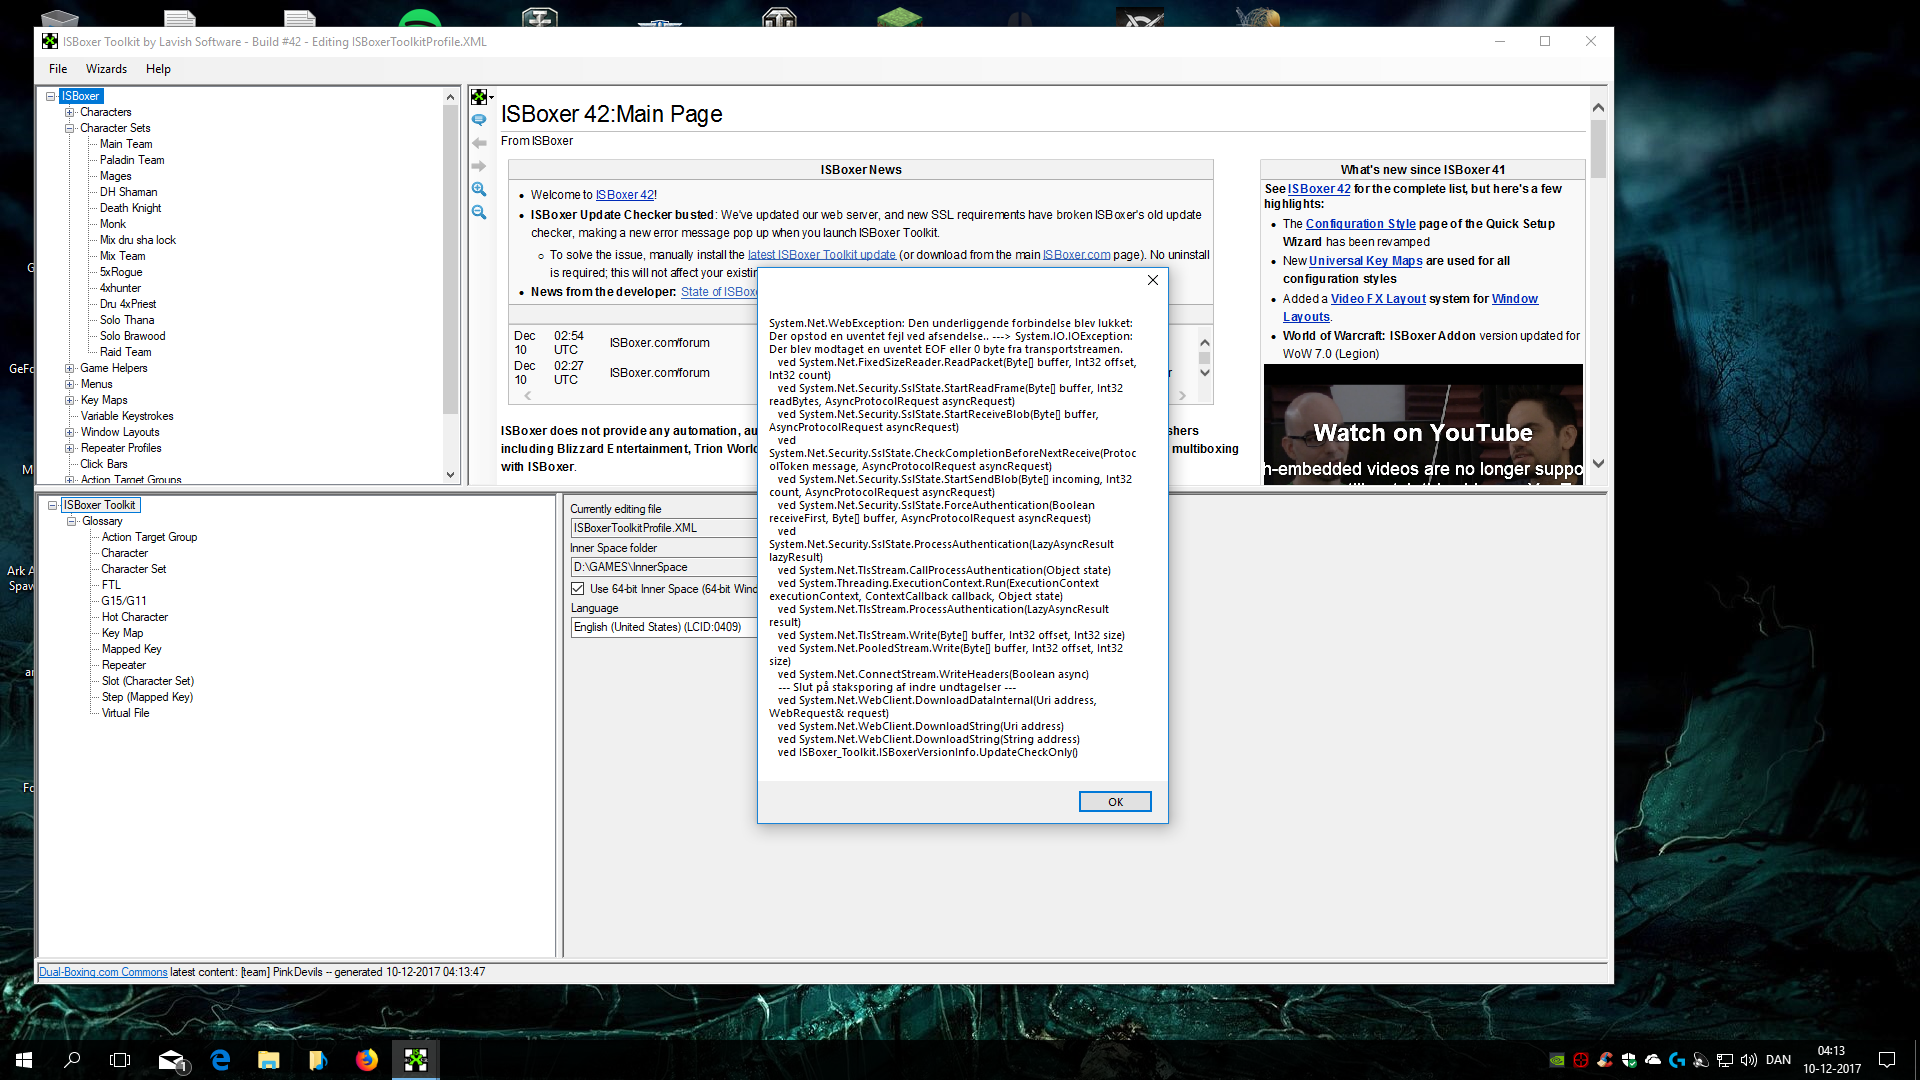
Task: Open the Language dropdown field
Action: pyautogui.click(x=665, y=627)
